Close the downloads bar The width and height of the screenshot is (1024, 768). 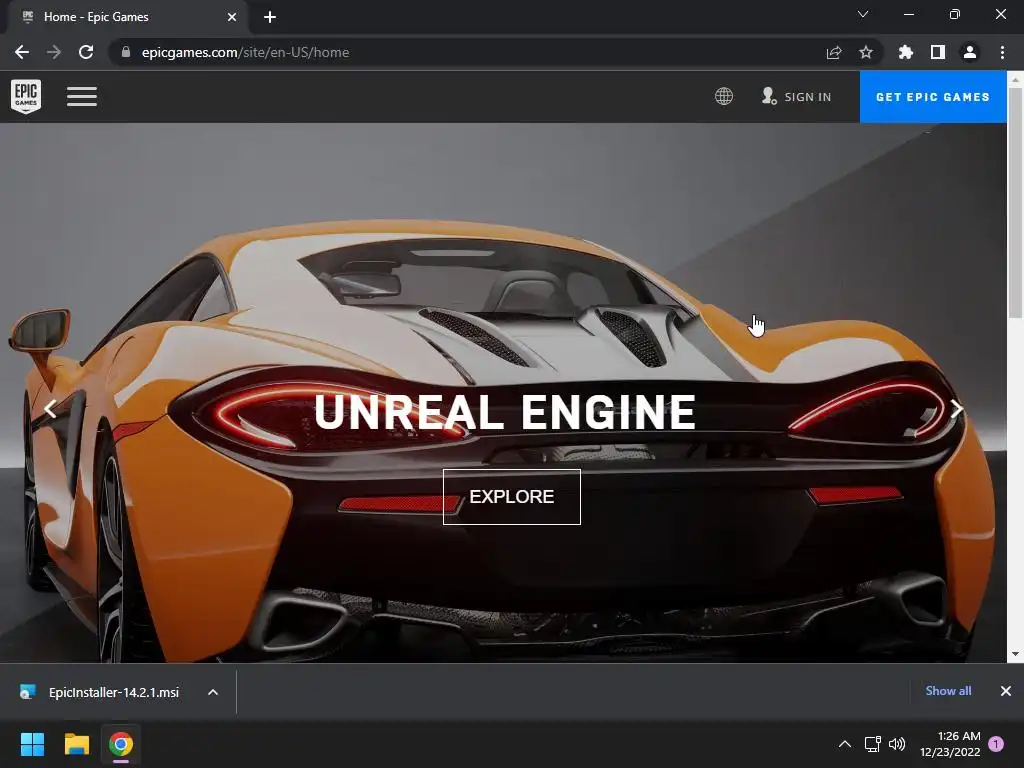(1006, 691)
